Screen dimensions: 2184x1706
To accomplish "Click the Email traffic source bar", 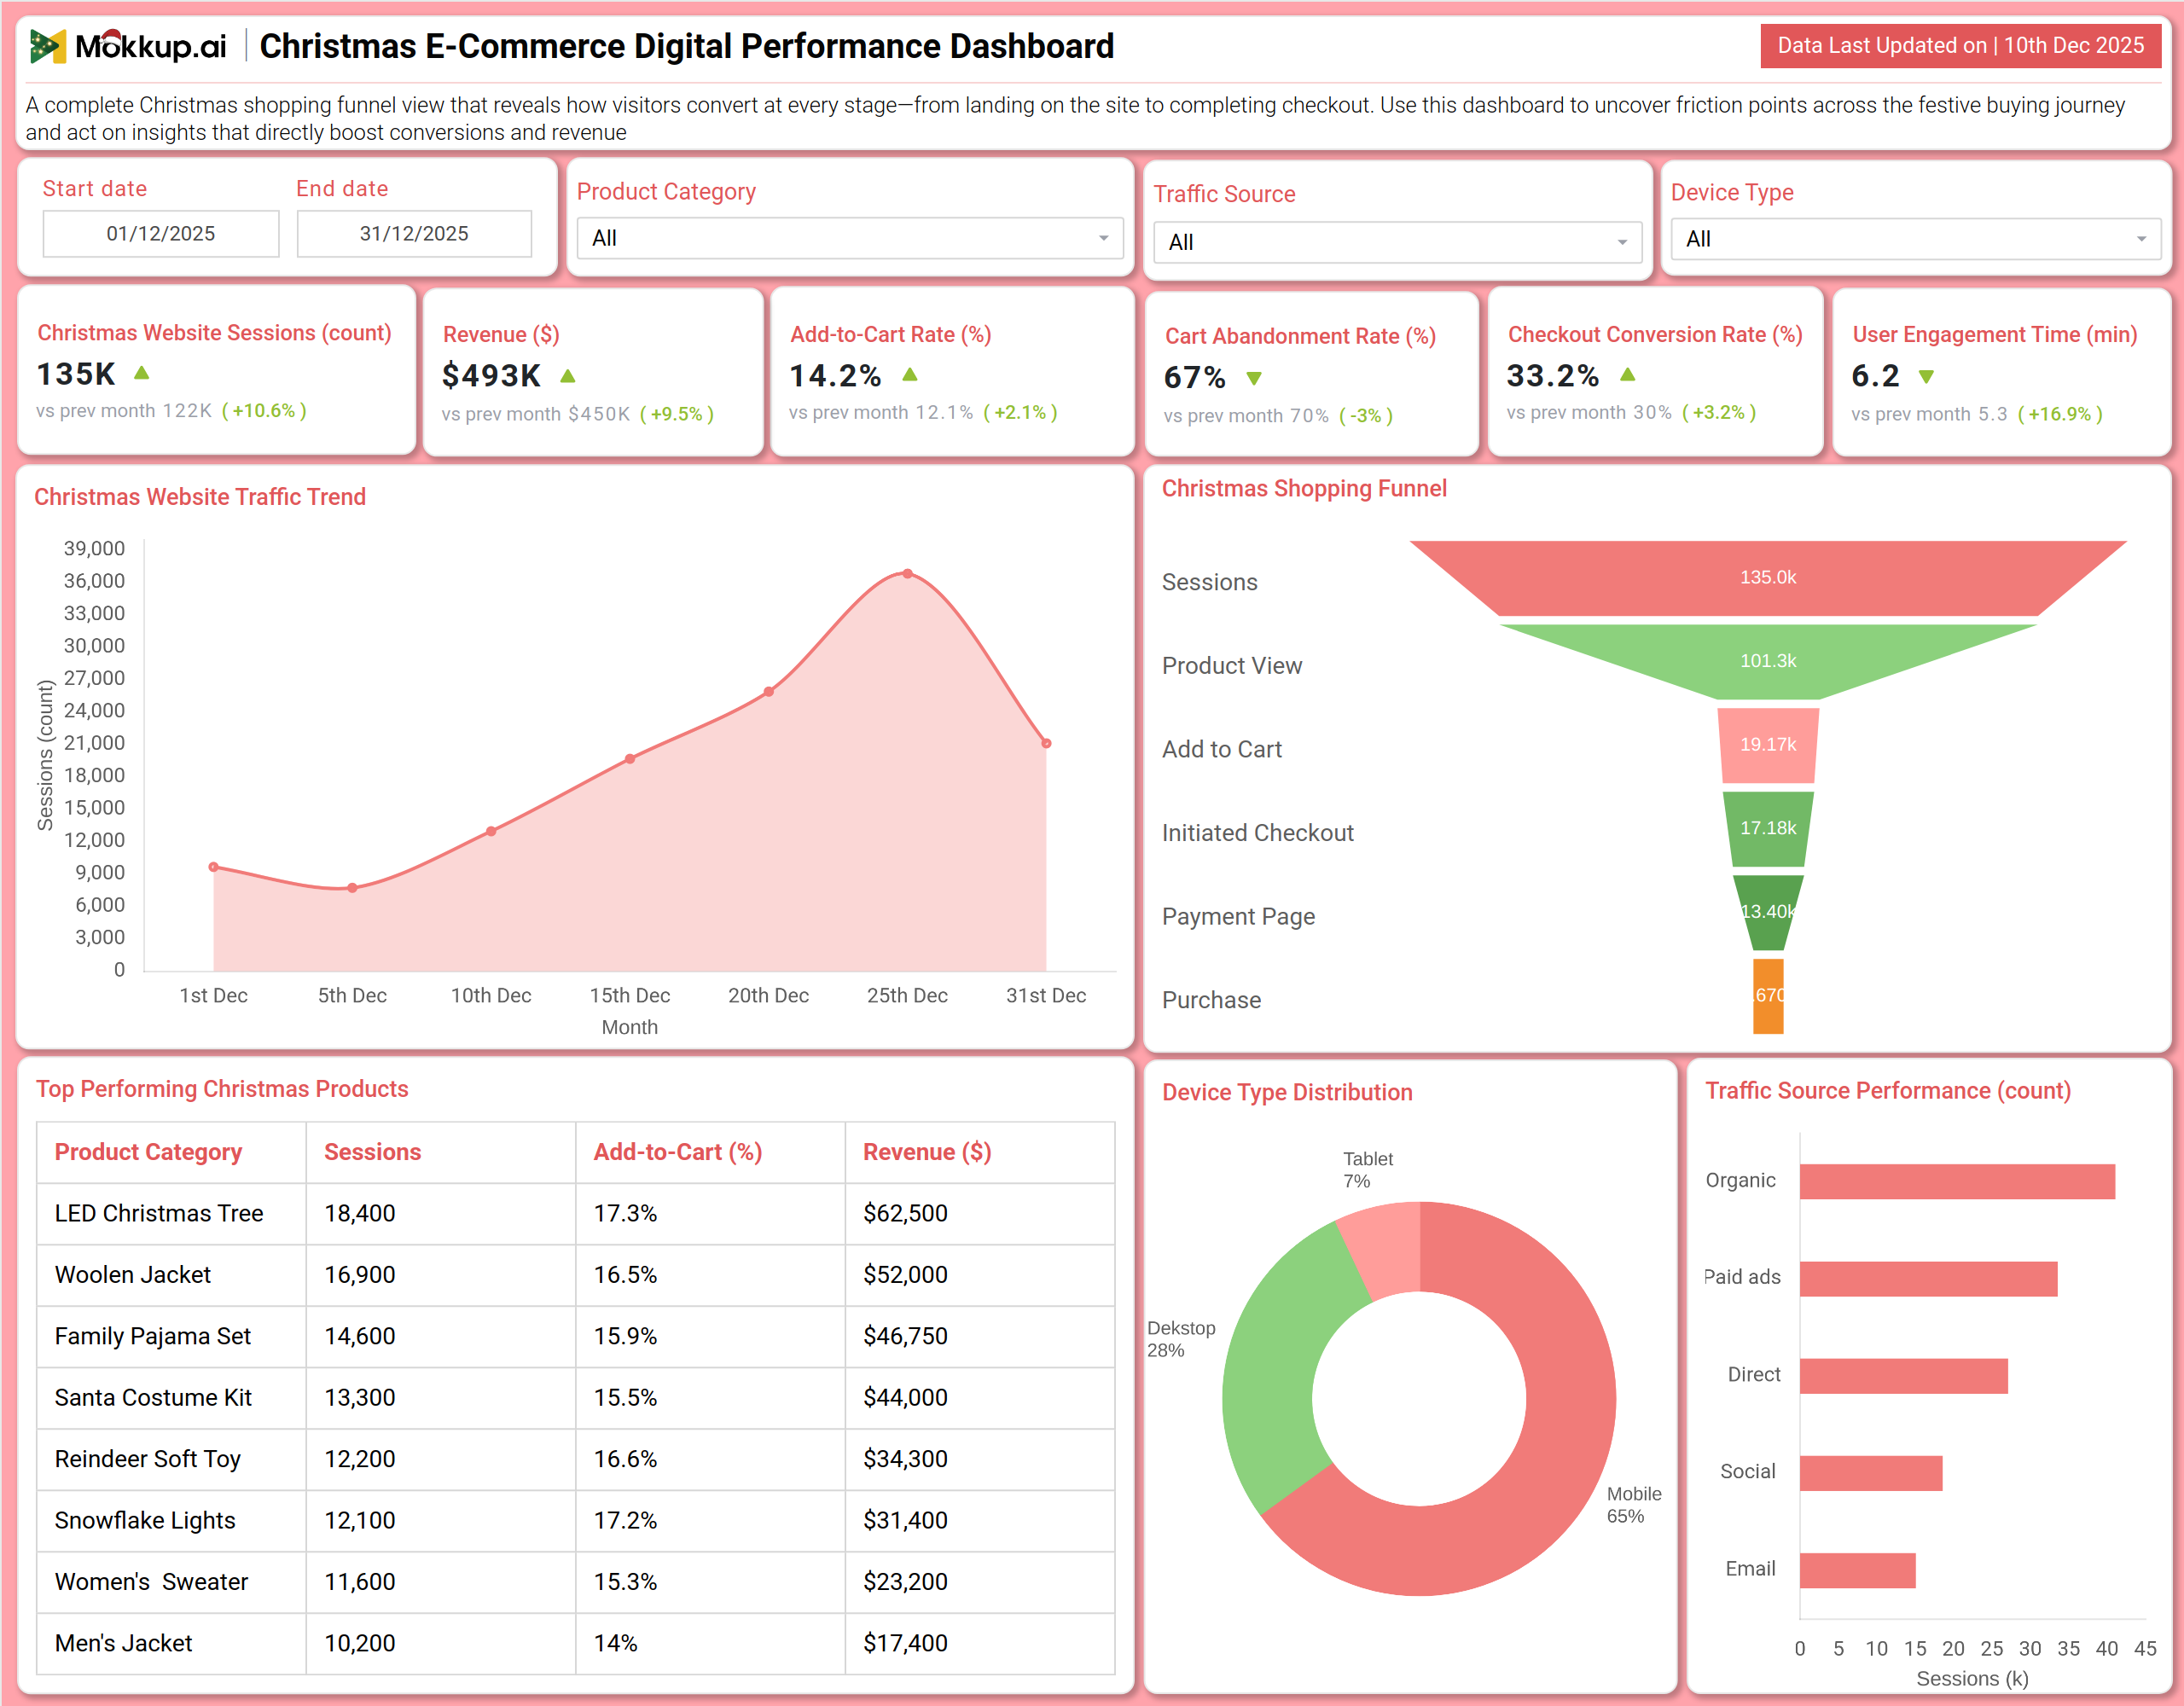I will coord(1857,1571).
